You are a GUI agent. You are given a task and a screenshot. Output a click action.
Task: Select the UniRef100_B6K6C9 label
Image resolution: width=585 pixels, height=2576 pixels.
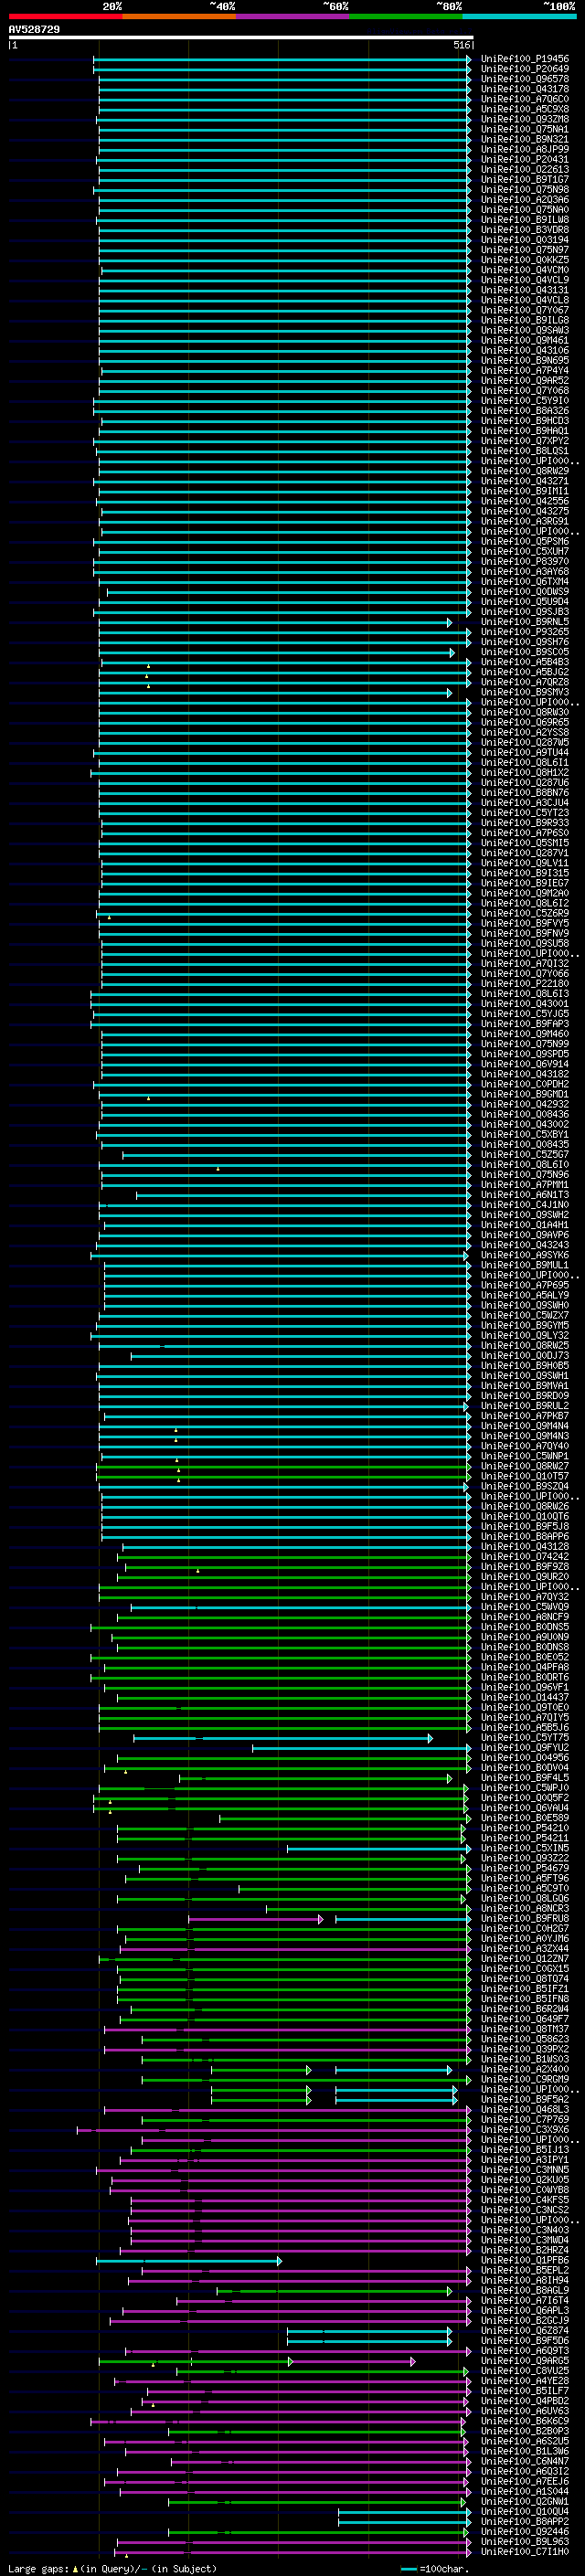tap(524, 2421)
